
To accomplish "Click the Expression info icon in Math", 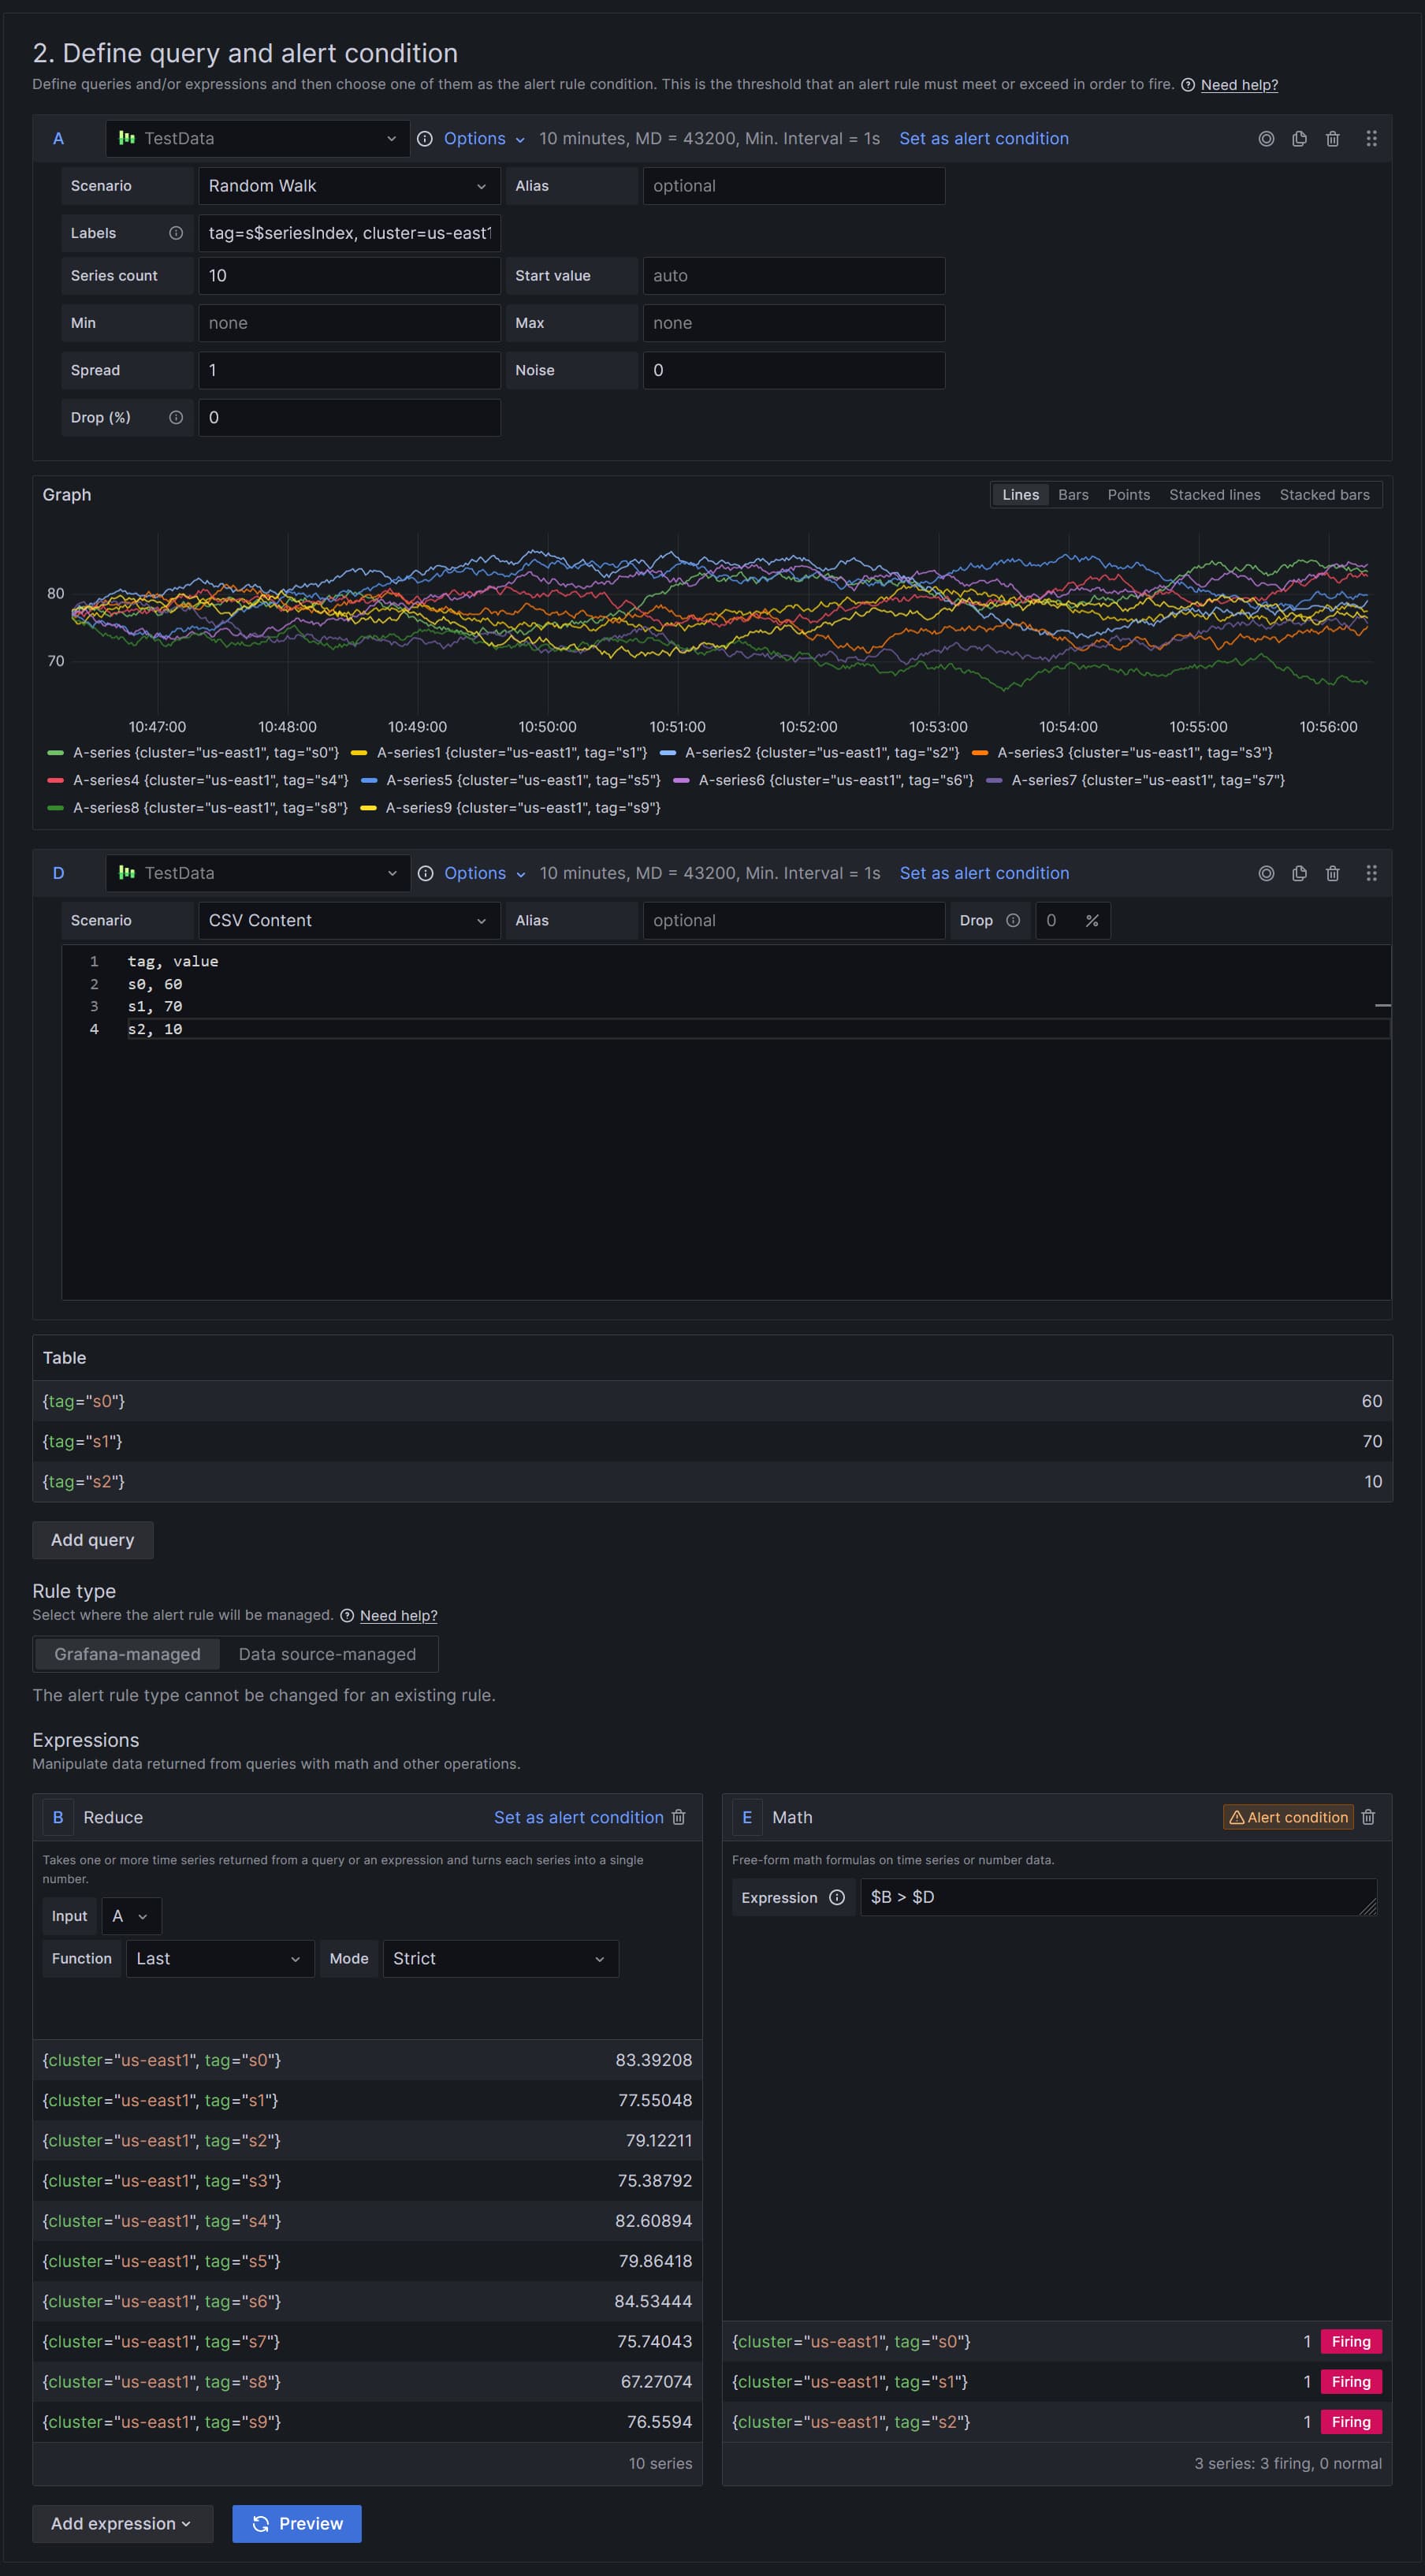I will tap(837, 1898).
